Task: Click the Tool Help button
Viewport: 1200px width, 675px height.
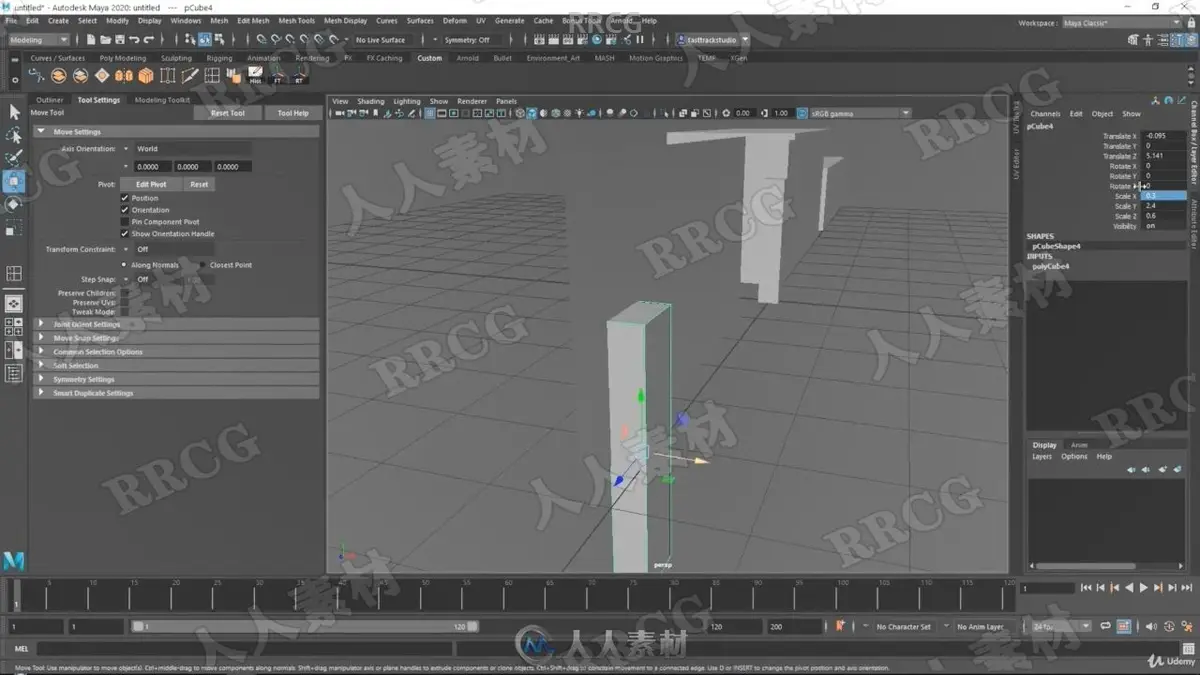Action: (293, 113)
